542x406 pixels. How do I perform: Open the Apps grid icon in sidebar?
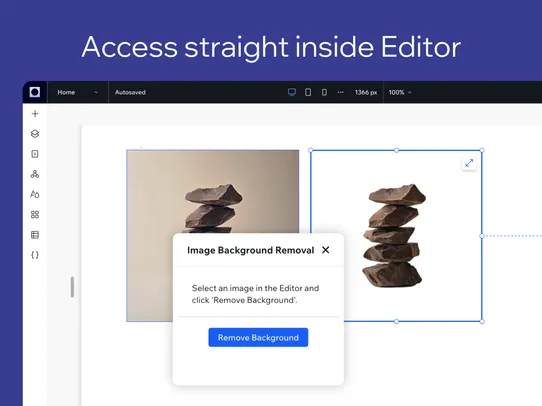tap(35, 215)
